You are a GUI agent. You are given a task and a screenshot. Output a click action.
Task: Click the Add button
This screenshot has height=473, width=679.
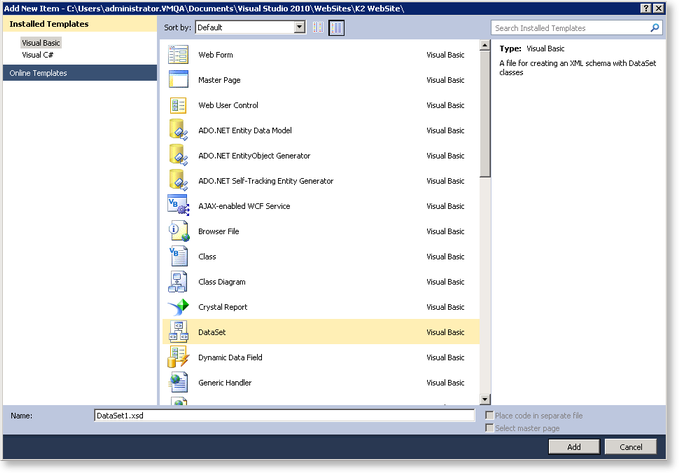574,447
